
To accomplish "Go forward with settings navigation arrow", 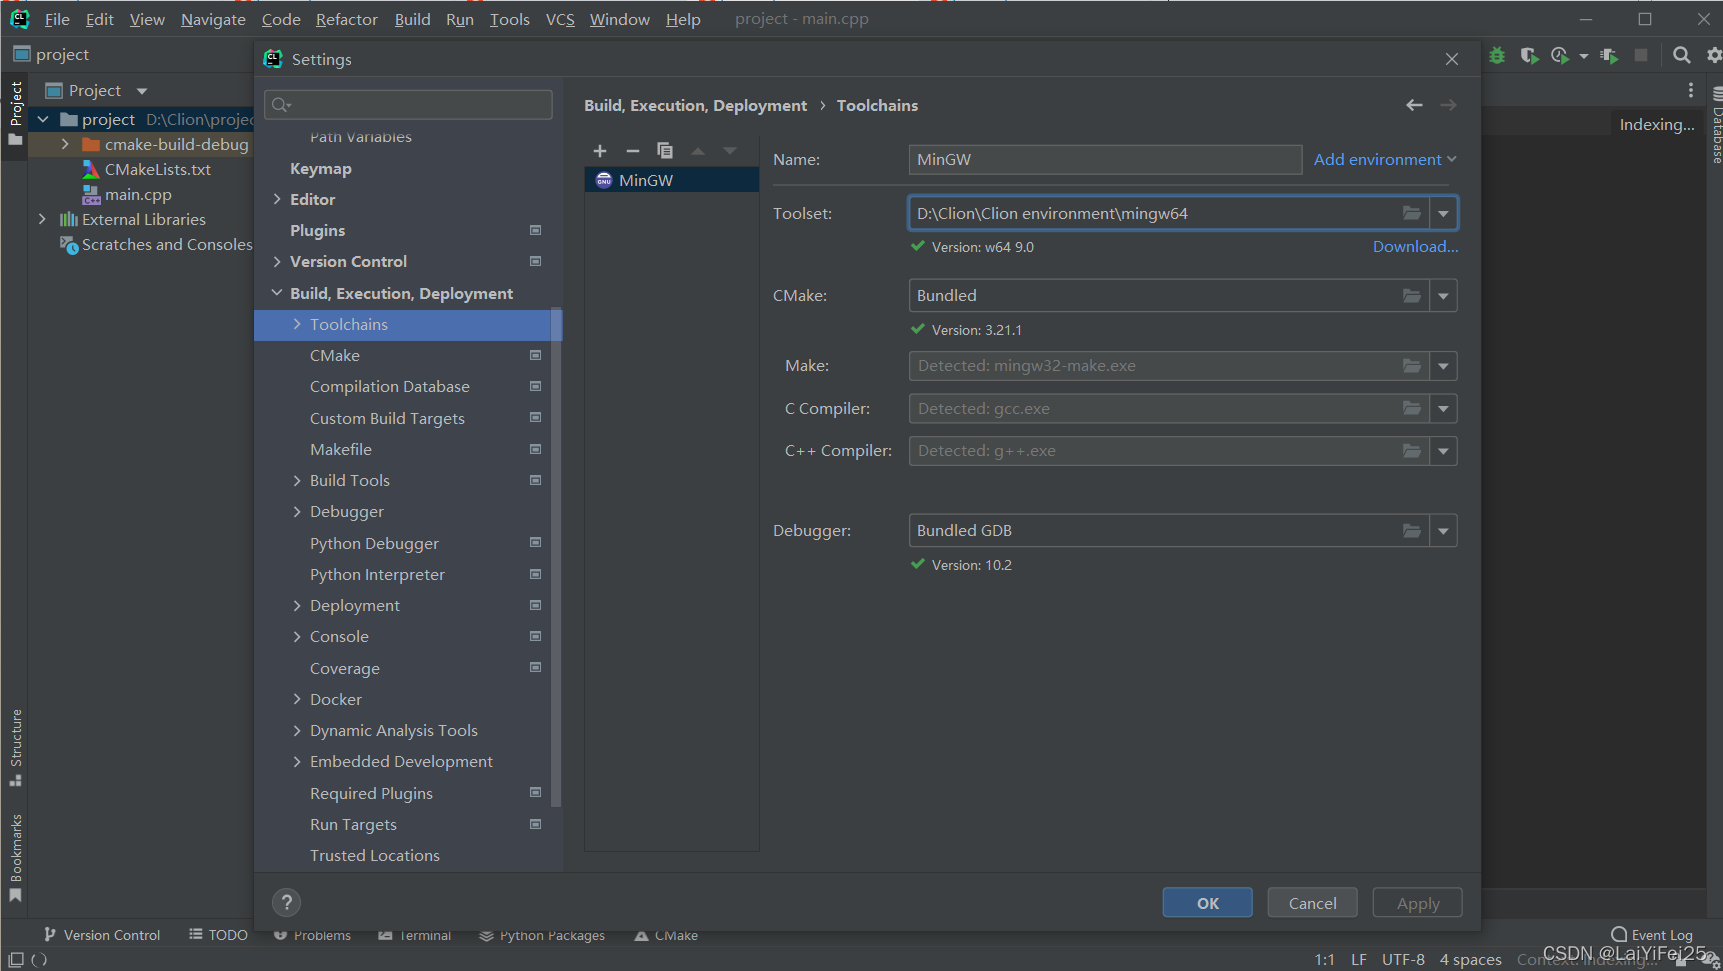I will coord(1448,105).
